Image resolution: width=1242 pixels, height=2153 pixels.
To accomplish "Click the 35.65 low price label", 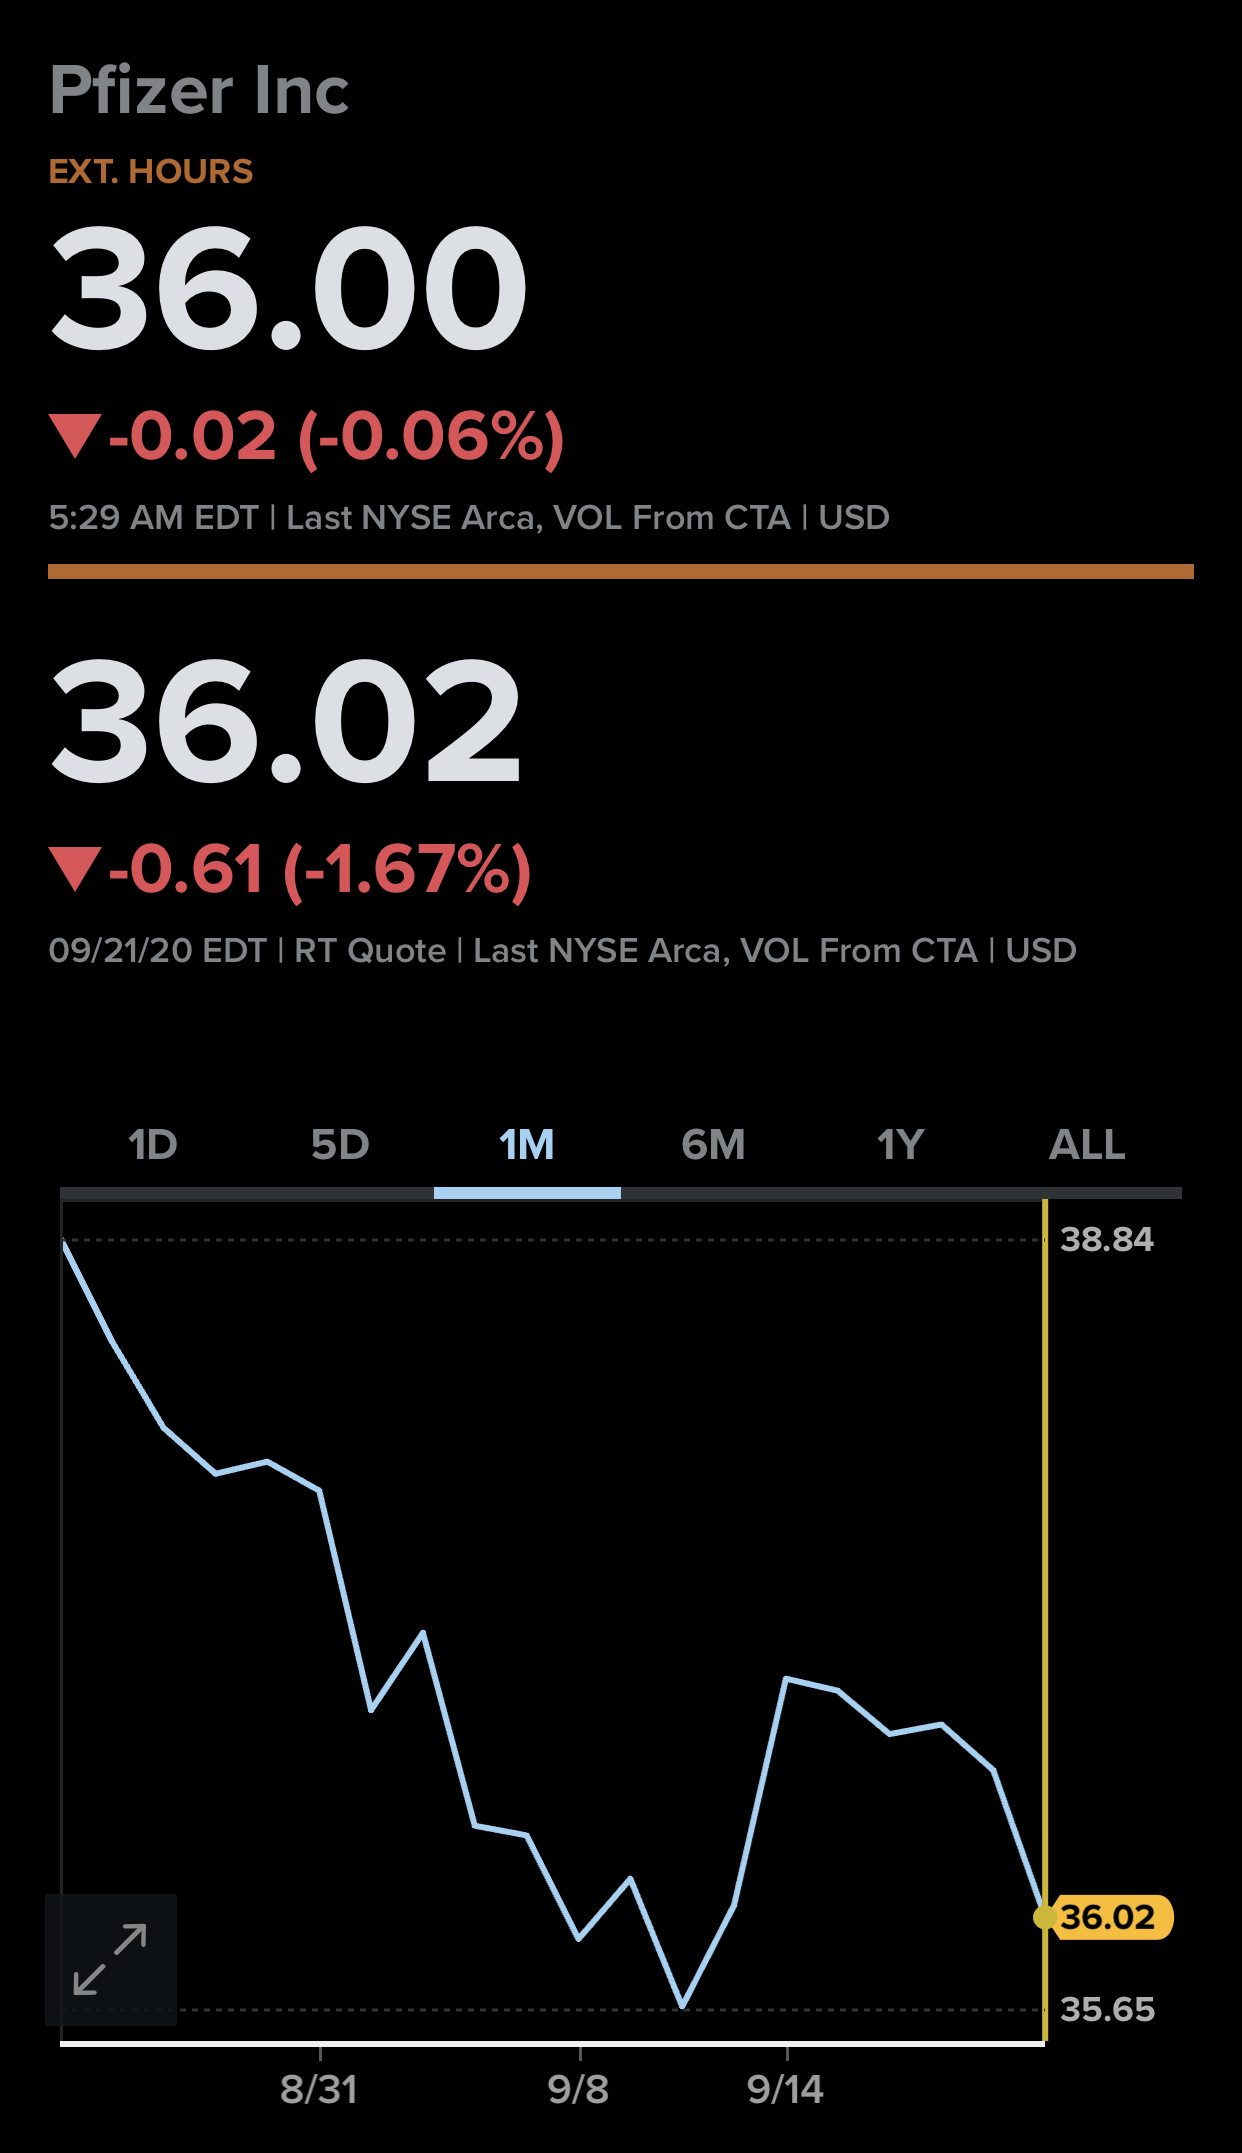I will [x=1107, y=2009].
